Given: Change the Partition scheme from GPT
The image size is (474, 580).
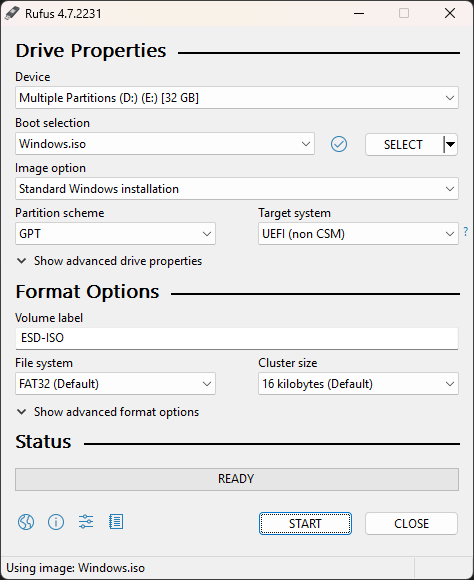Looking at the screenshot, I should [x=115, y=234].
